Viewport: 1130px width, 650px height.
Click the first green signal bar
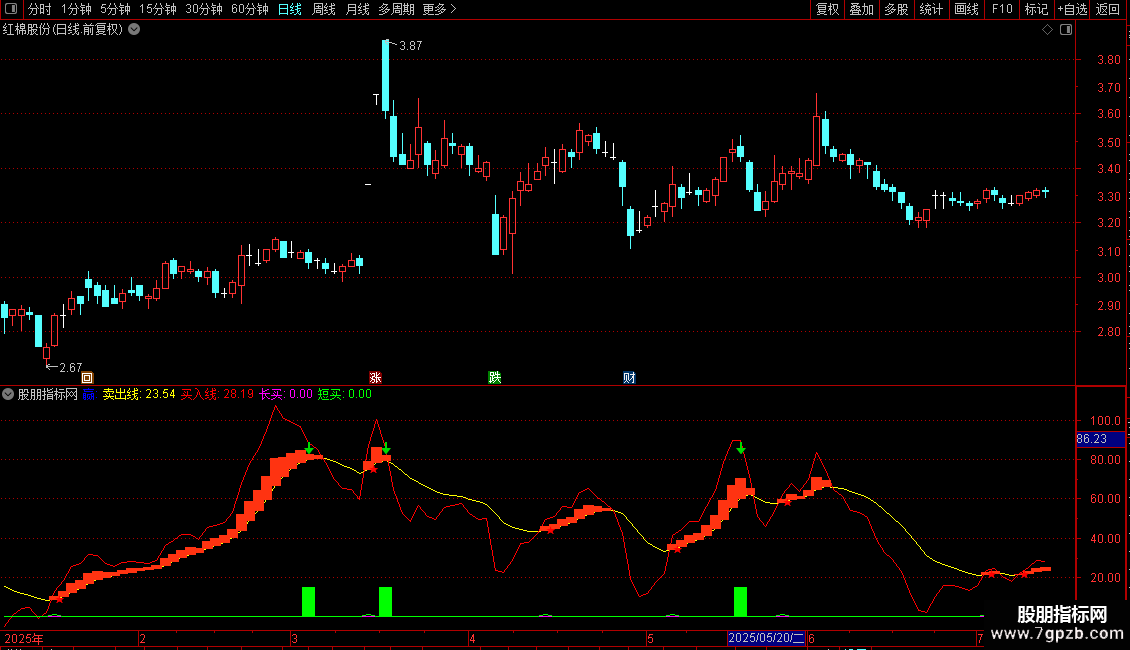[308, 602]
